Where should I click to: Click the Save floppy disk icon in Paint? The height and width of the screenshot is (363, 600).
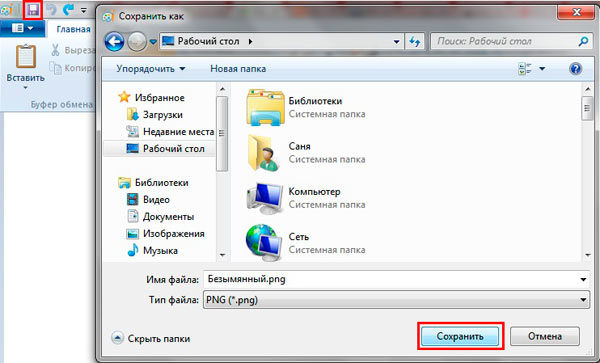pos(33,10)
